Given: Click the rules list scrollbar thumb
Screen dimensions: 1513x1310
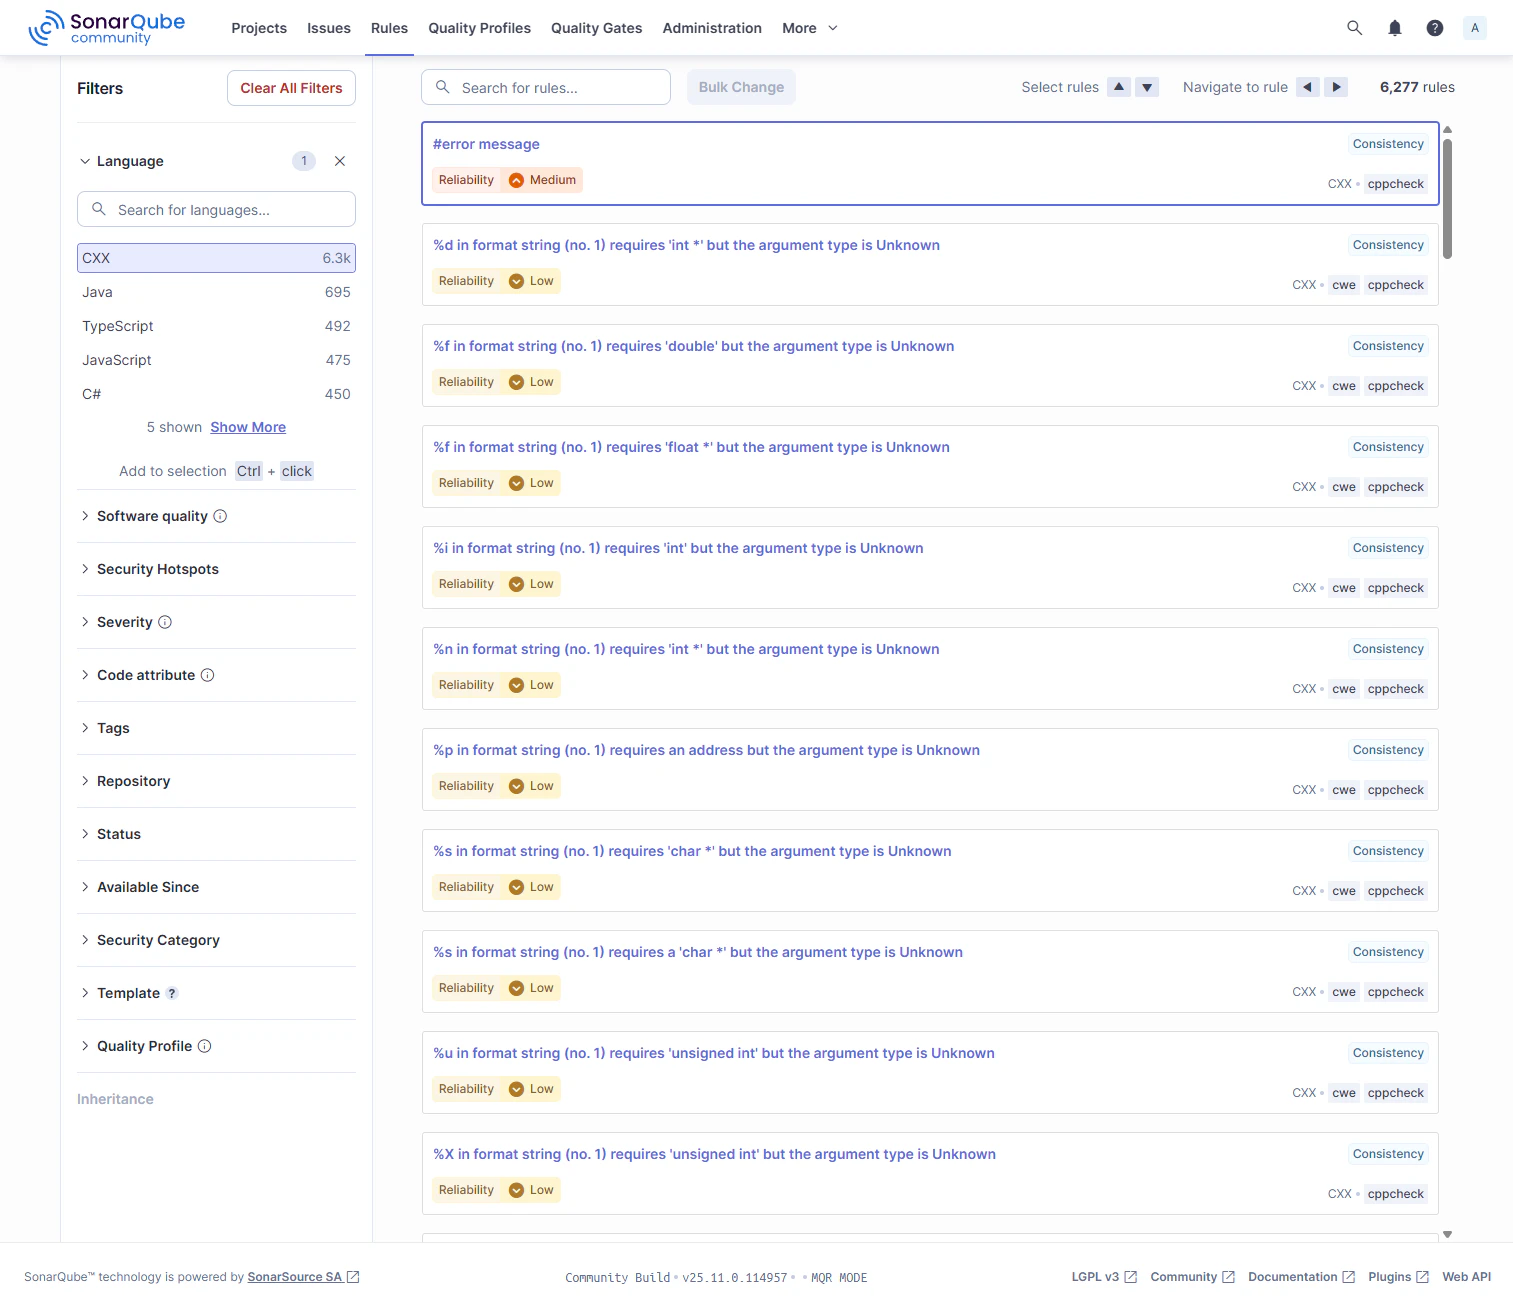Looking at the screenshot, I should pos(1447,198).
